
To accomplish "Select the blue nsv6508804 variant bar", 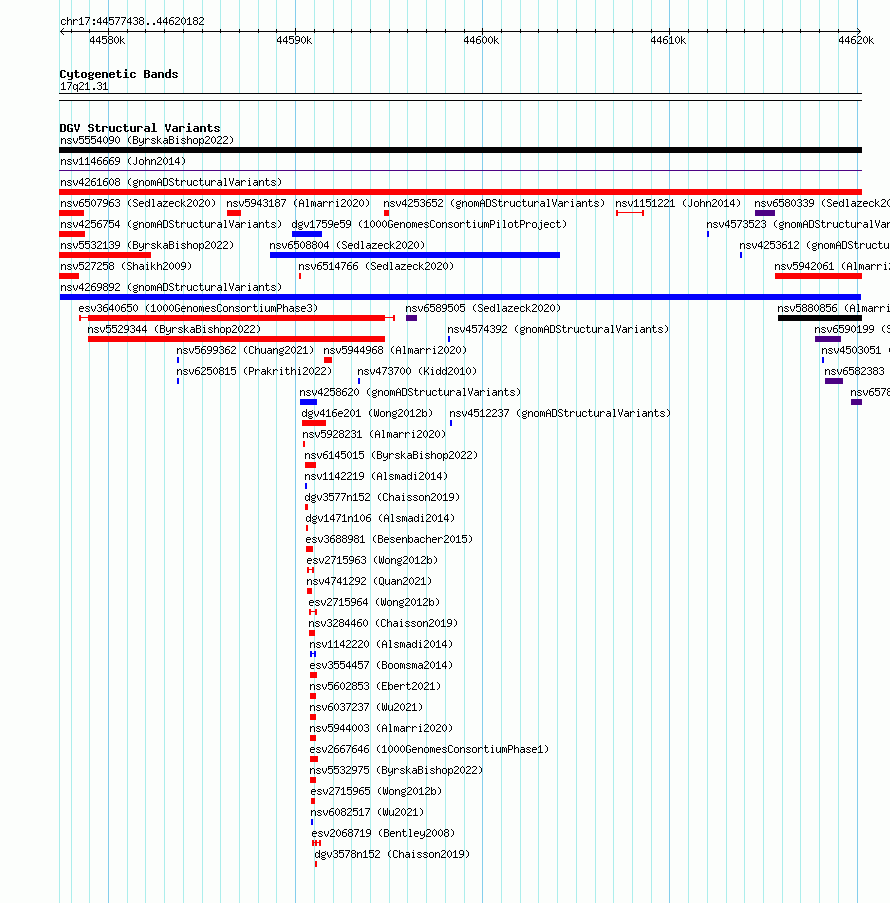I will coord(415,255).
